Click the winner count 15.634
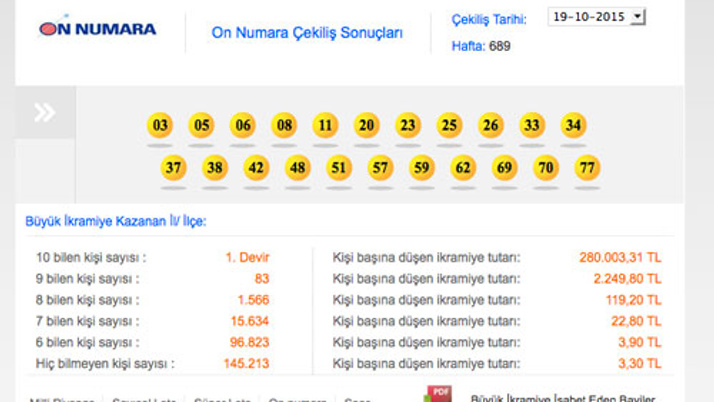This screenshot has width=714, height=402. (250, 321)
